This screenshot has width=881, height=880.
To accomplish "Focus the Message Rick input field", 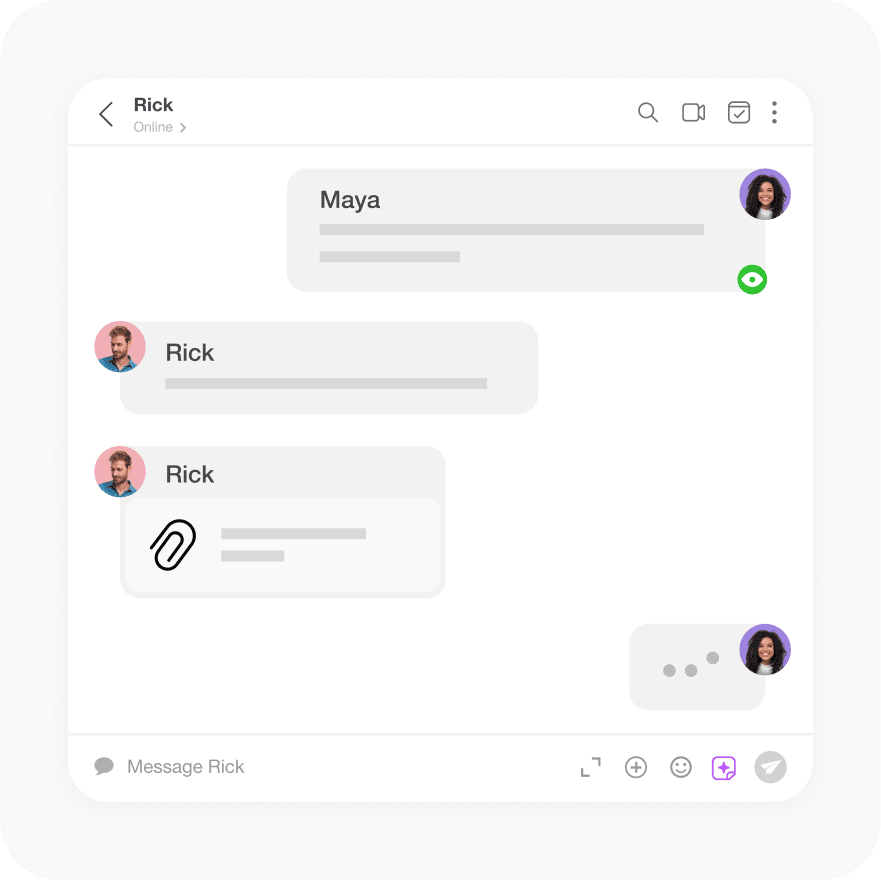I will [337, 767].
